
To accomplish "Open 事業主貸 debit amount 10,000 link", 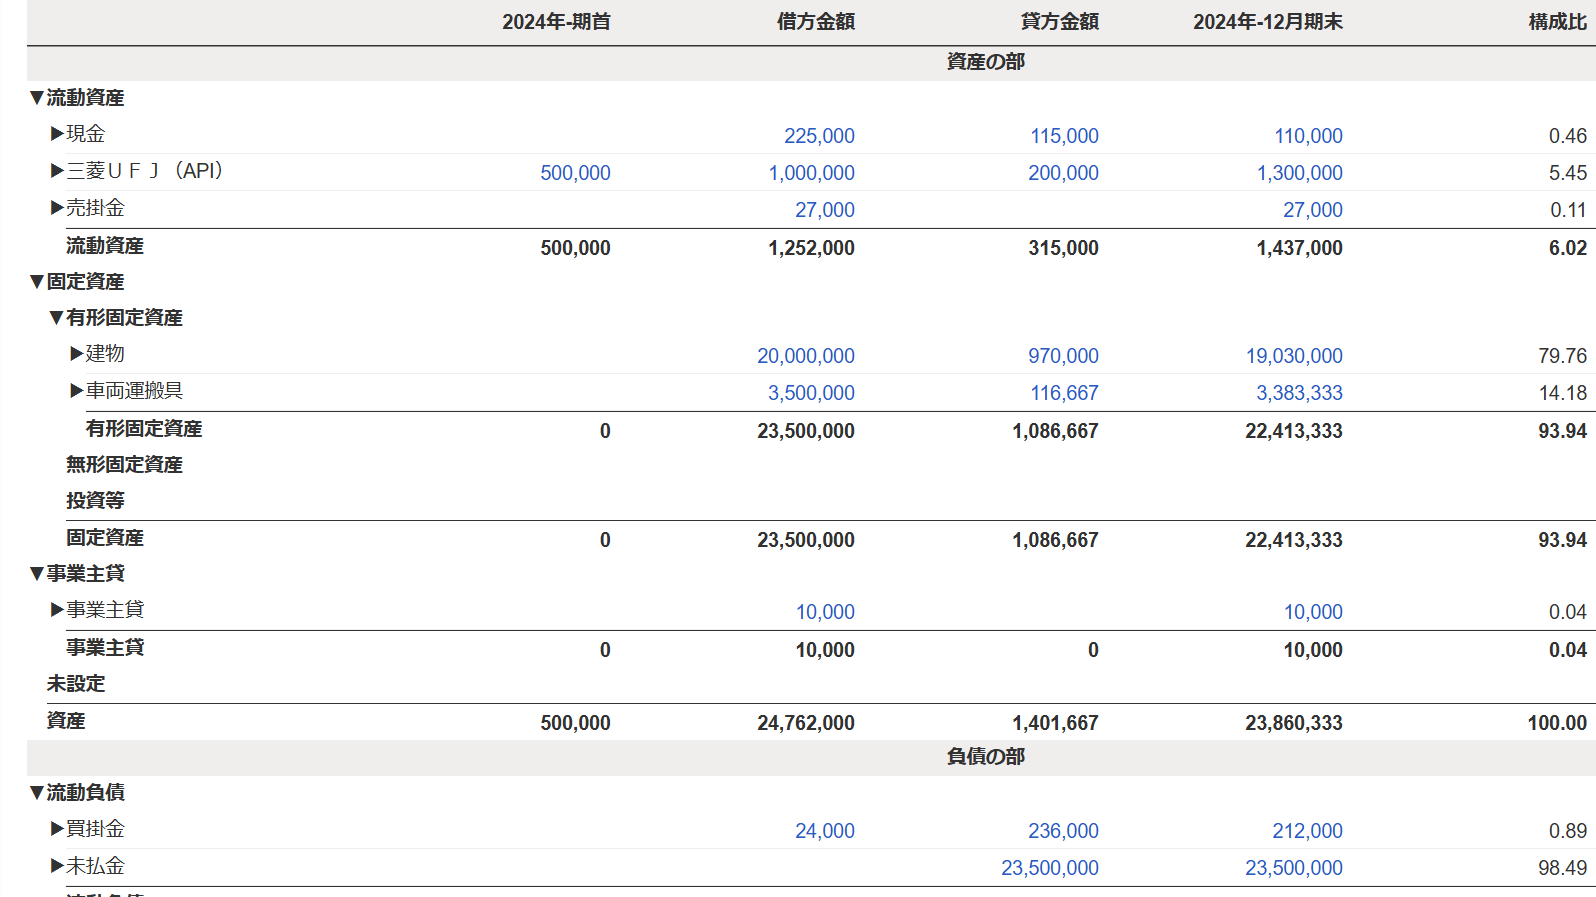I will [x=825, y=612].
